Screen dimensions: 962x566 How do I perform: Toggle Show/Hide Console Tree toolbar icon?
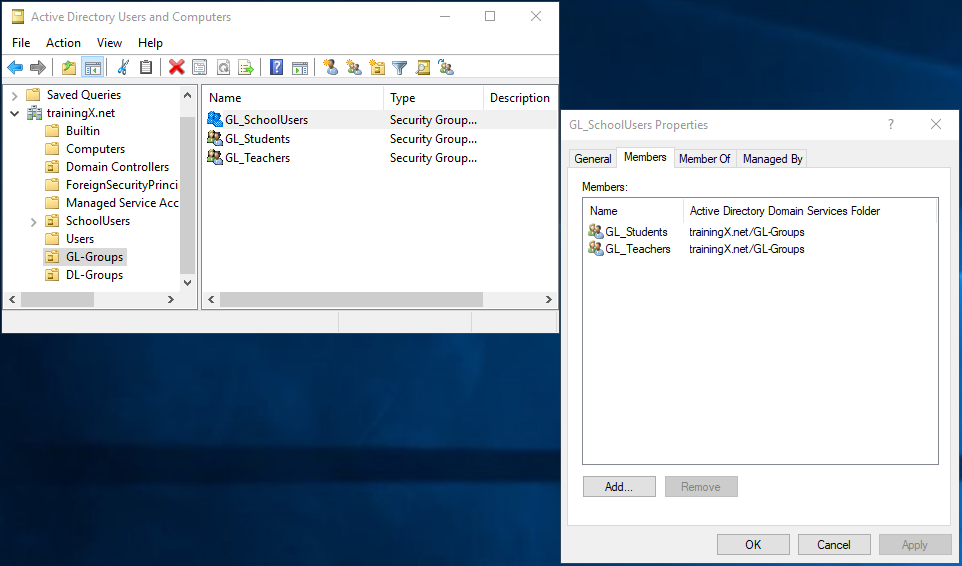pyautogui.click(x=93, y=67)
